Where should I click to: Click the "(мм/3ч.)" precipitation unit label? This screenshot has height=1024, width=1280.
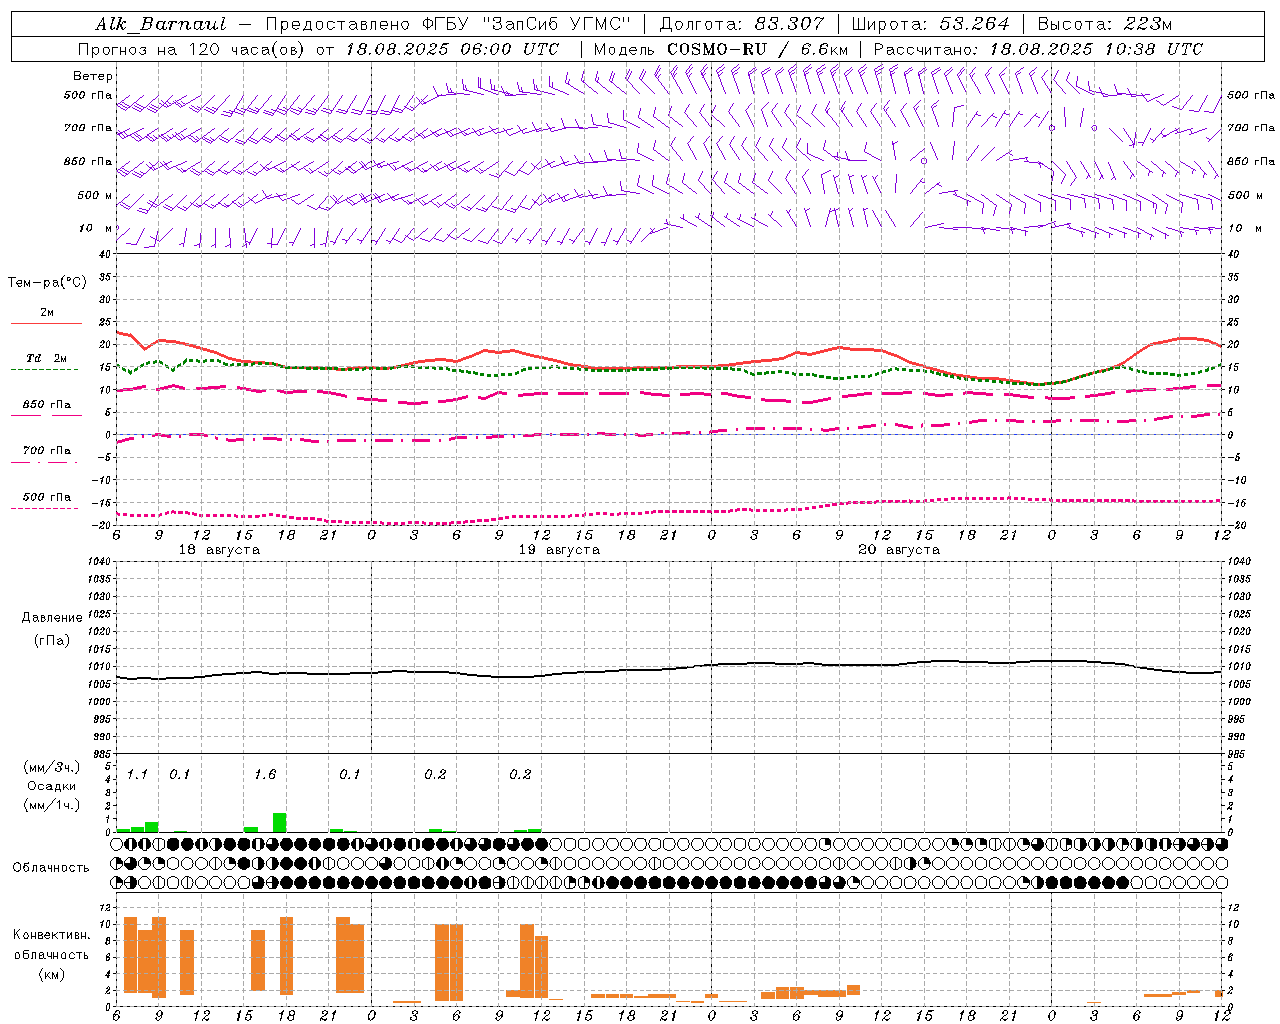tap(52, 767)
